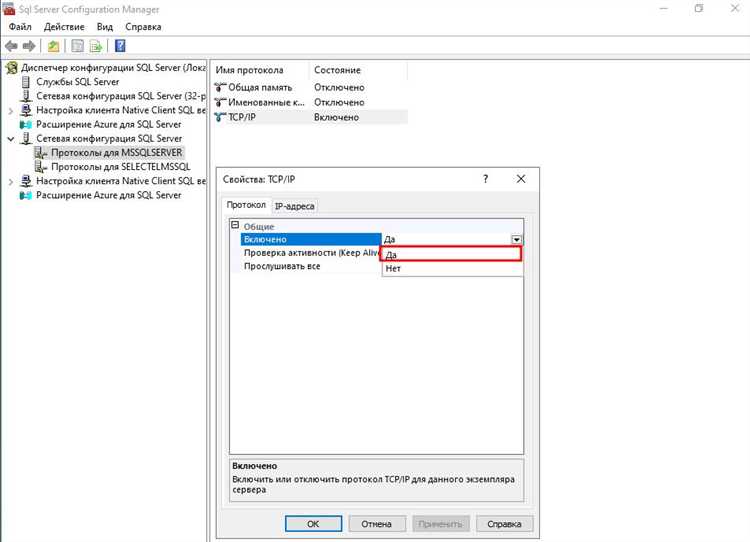Select Протоколы для SELECTELMSSQL in the tree

tap(120, 167)
